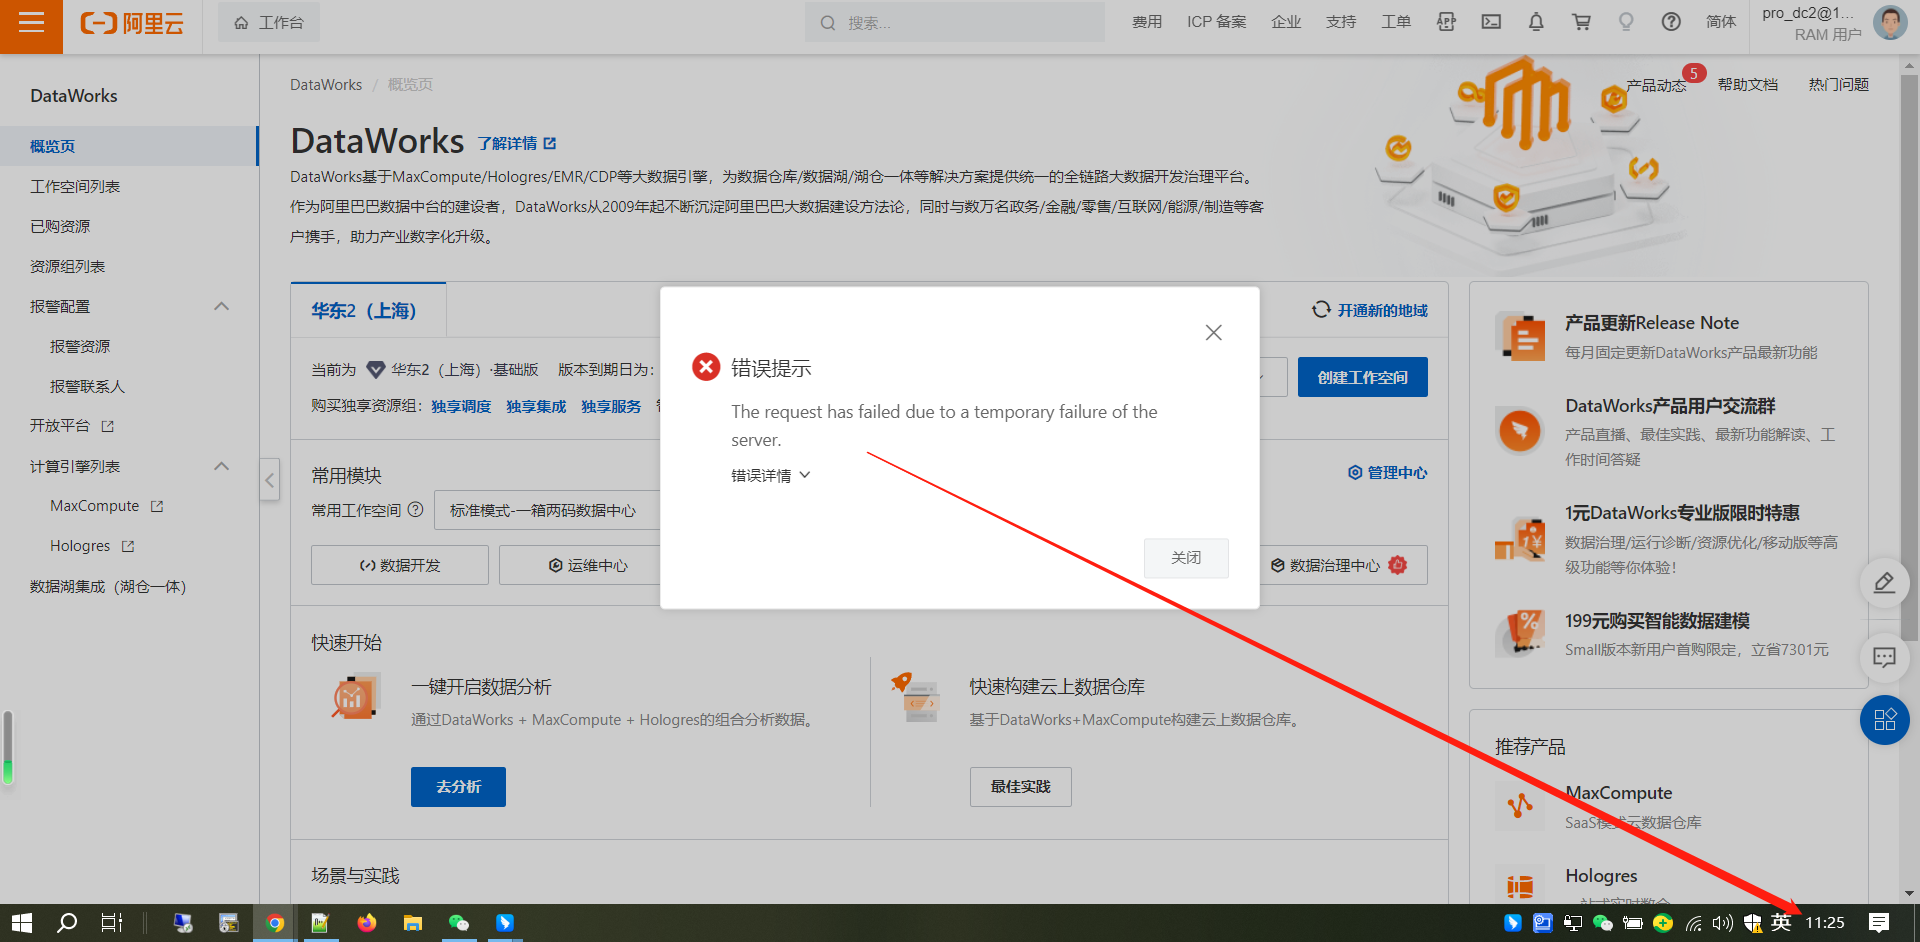
Task: Focus the top search box
Action: (x=955, y=22)
